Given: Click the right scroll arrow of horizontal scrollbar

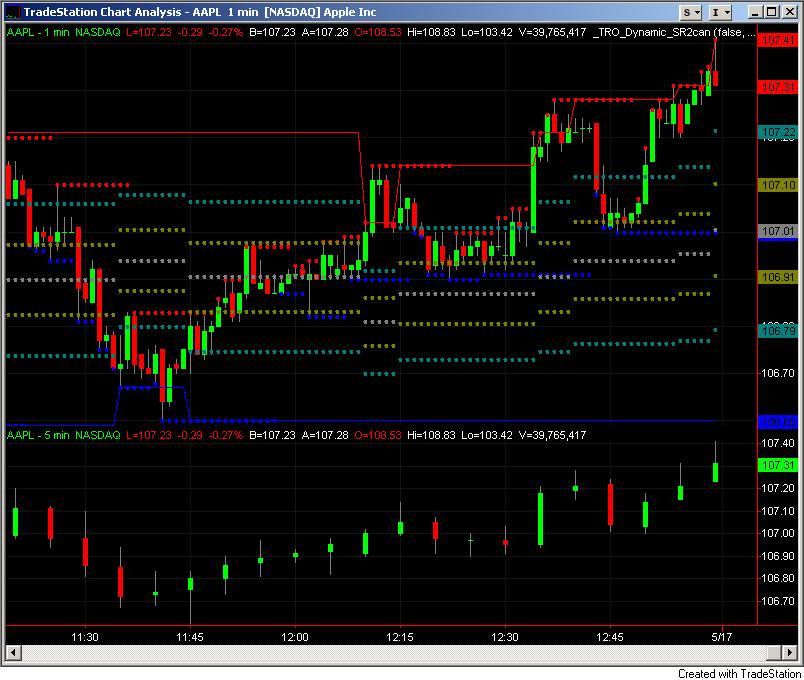Looking at the screenshot, I should click(790, 653).
